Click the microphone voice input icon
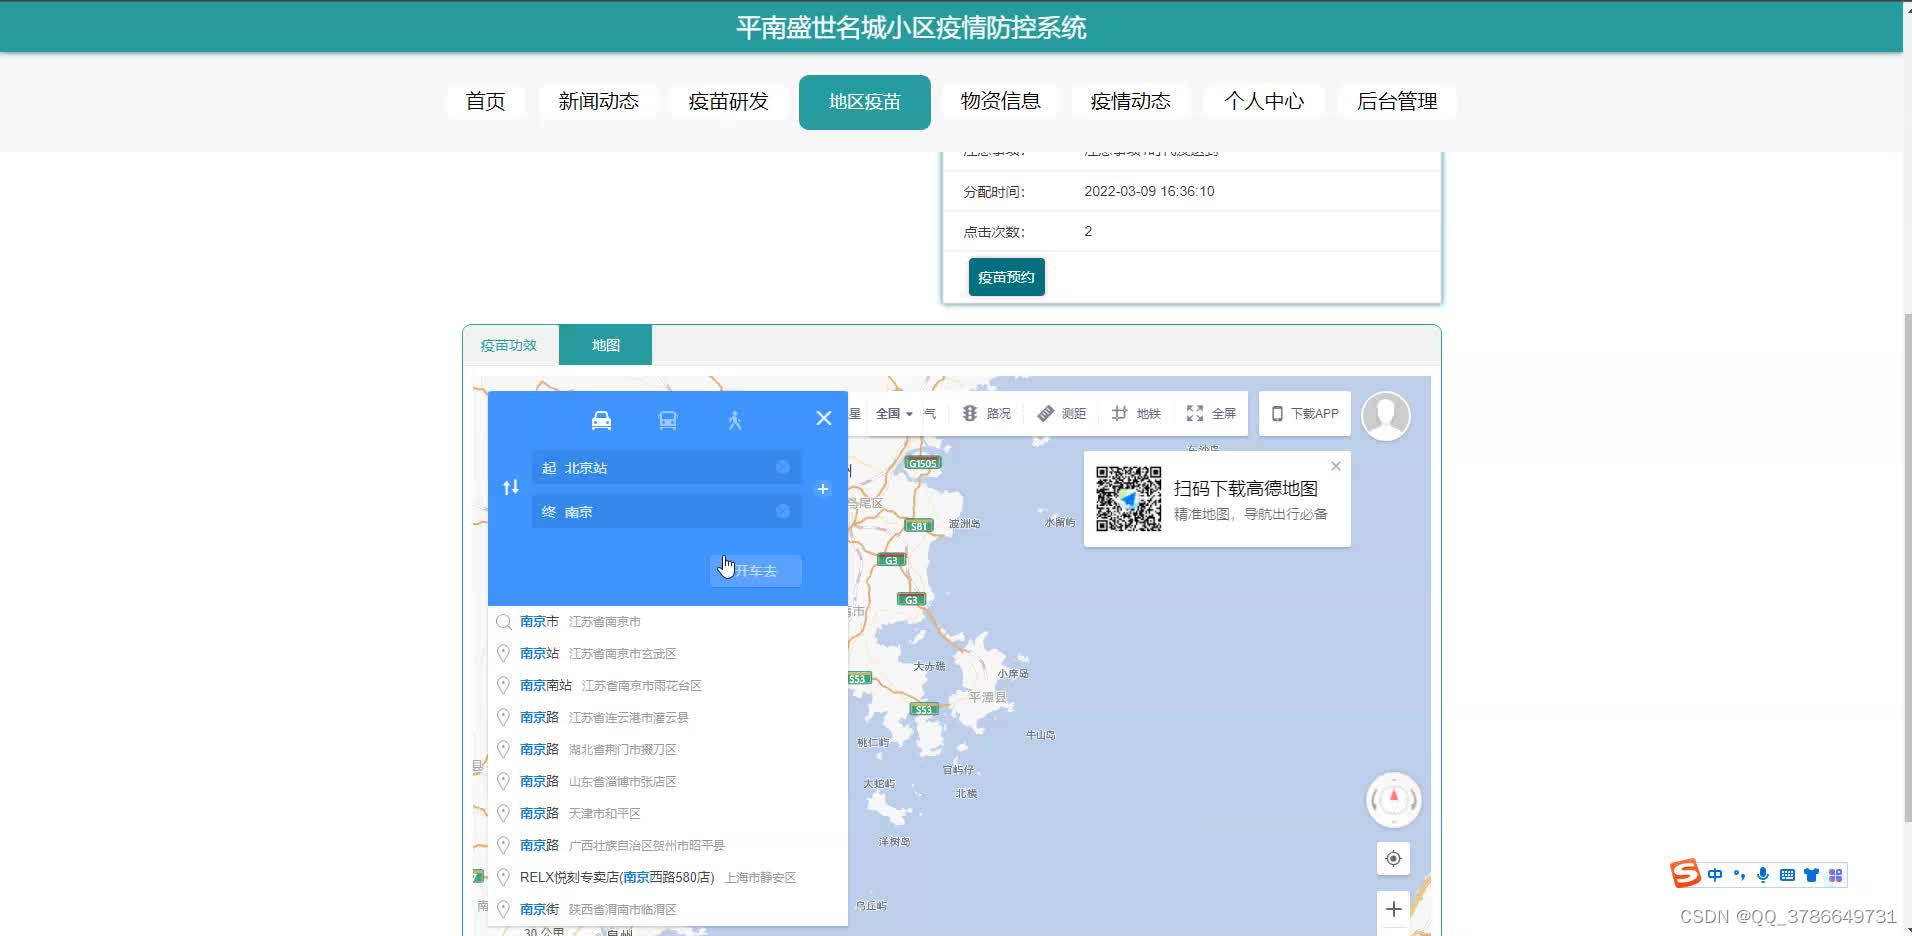Screen dimensions: 1912x936 (1763, 875)
